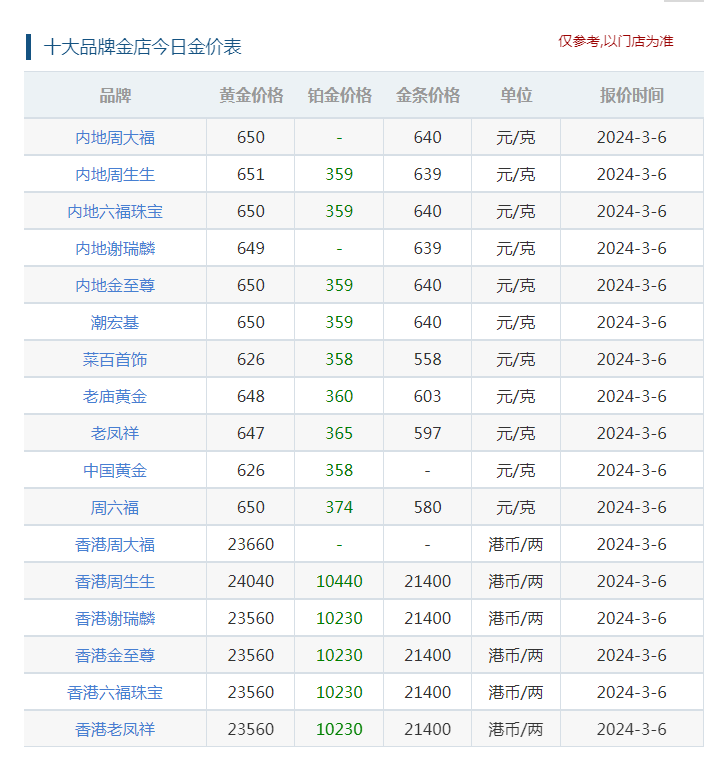Open the 香港周大福 link
This screenshot has height=763, width=722.
[x=115, y=544]
